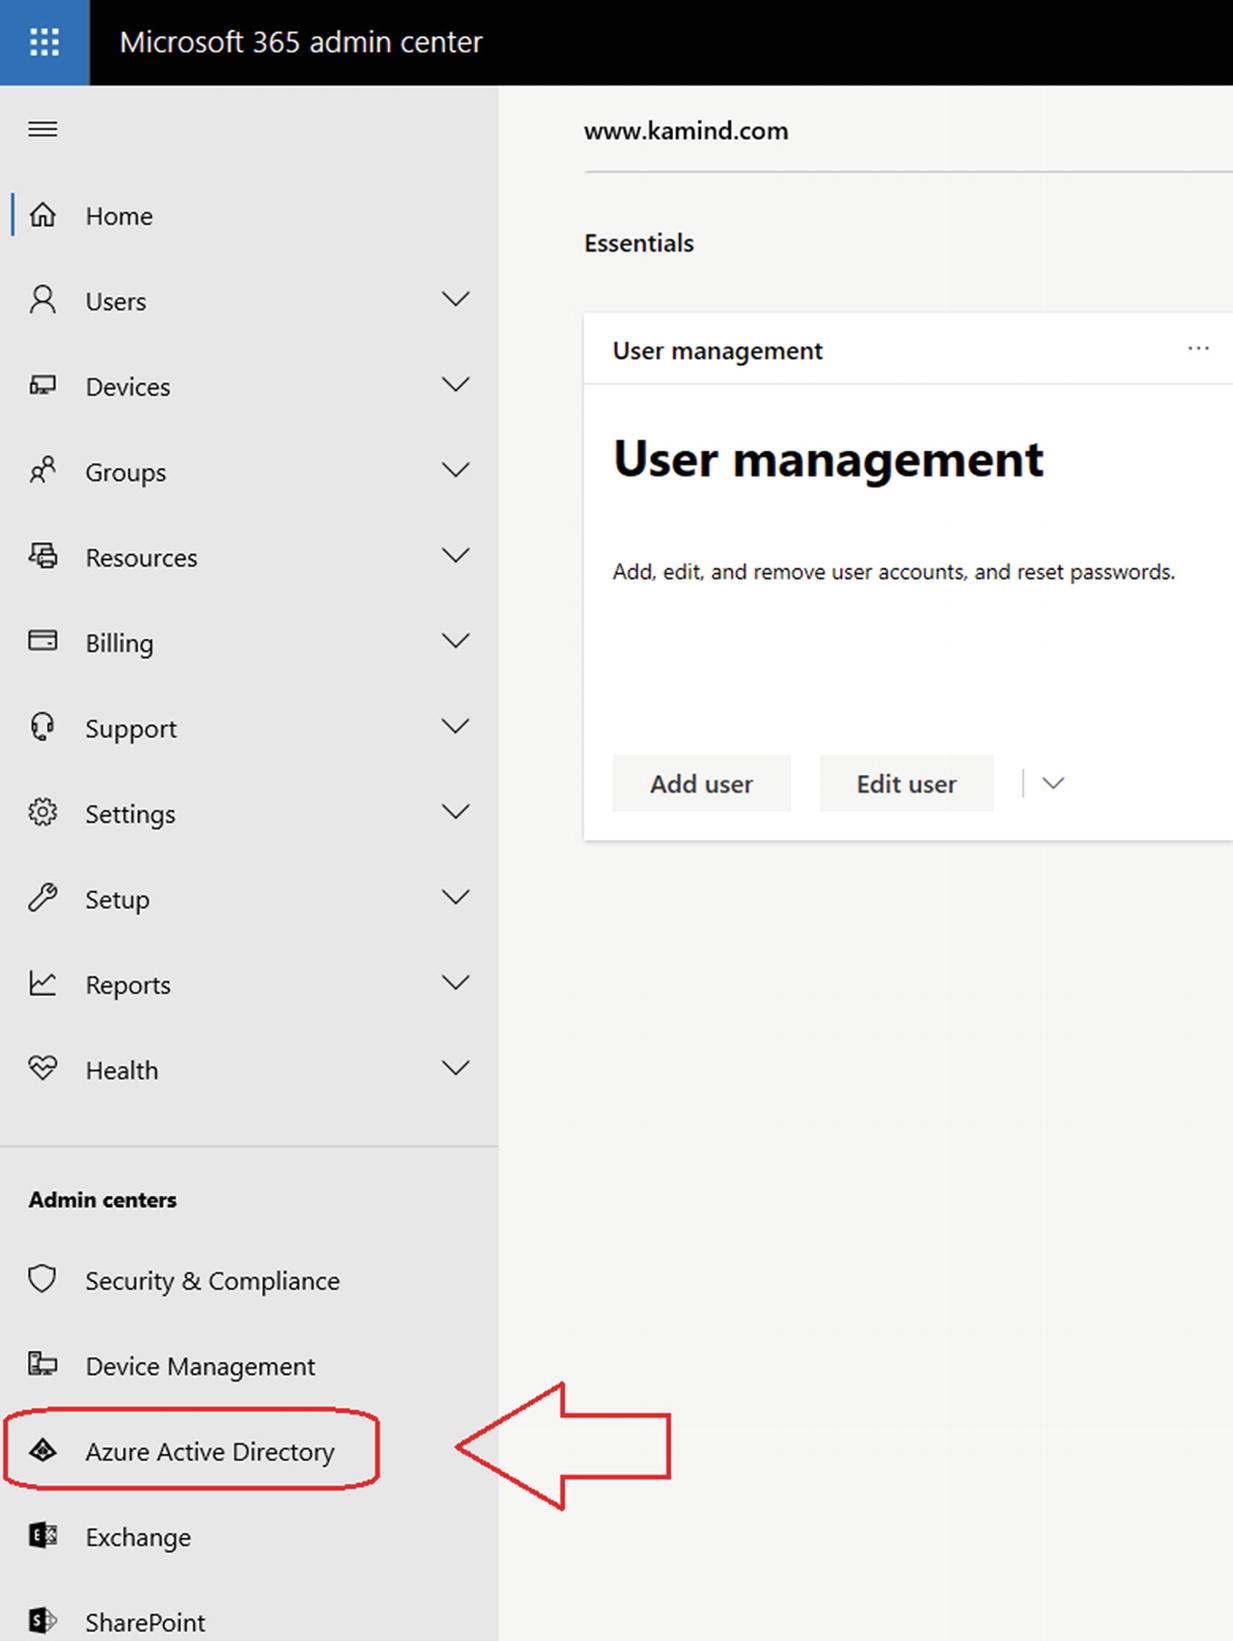Expand the Settings menu chevron
Viewport: 1233px width, 1641px height.
pos(456,812)
